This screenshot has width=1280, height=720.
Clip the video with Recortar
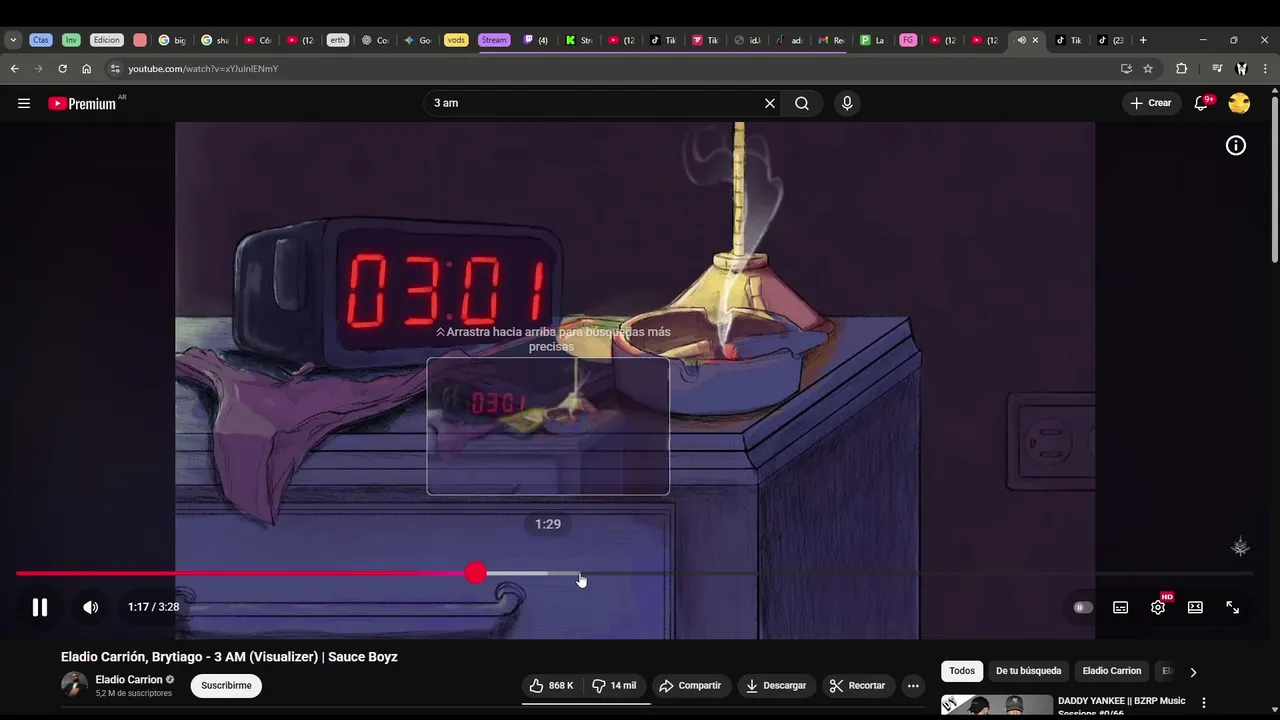[x=857, y=686]
